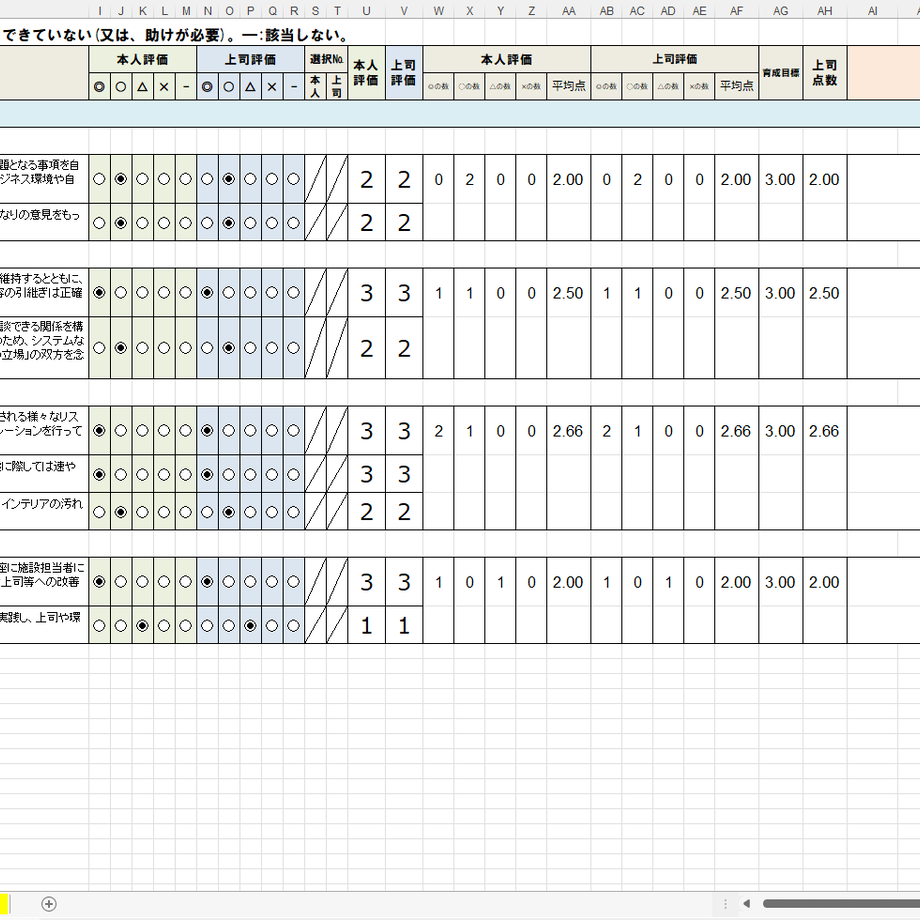Screen dimensions: 920x920
Task: Click column AB value 1 in 容の引継ぎは正確 row
Action: coord(607,293)
